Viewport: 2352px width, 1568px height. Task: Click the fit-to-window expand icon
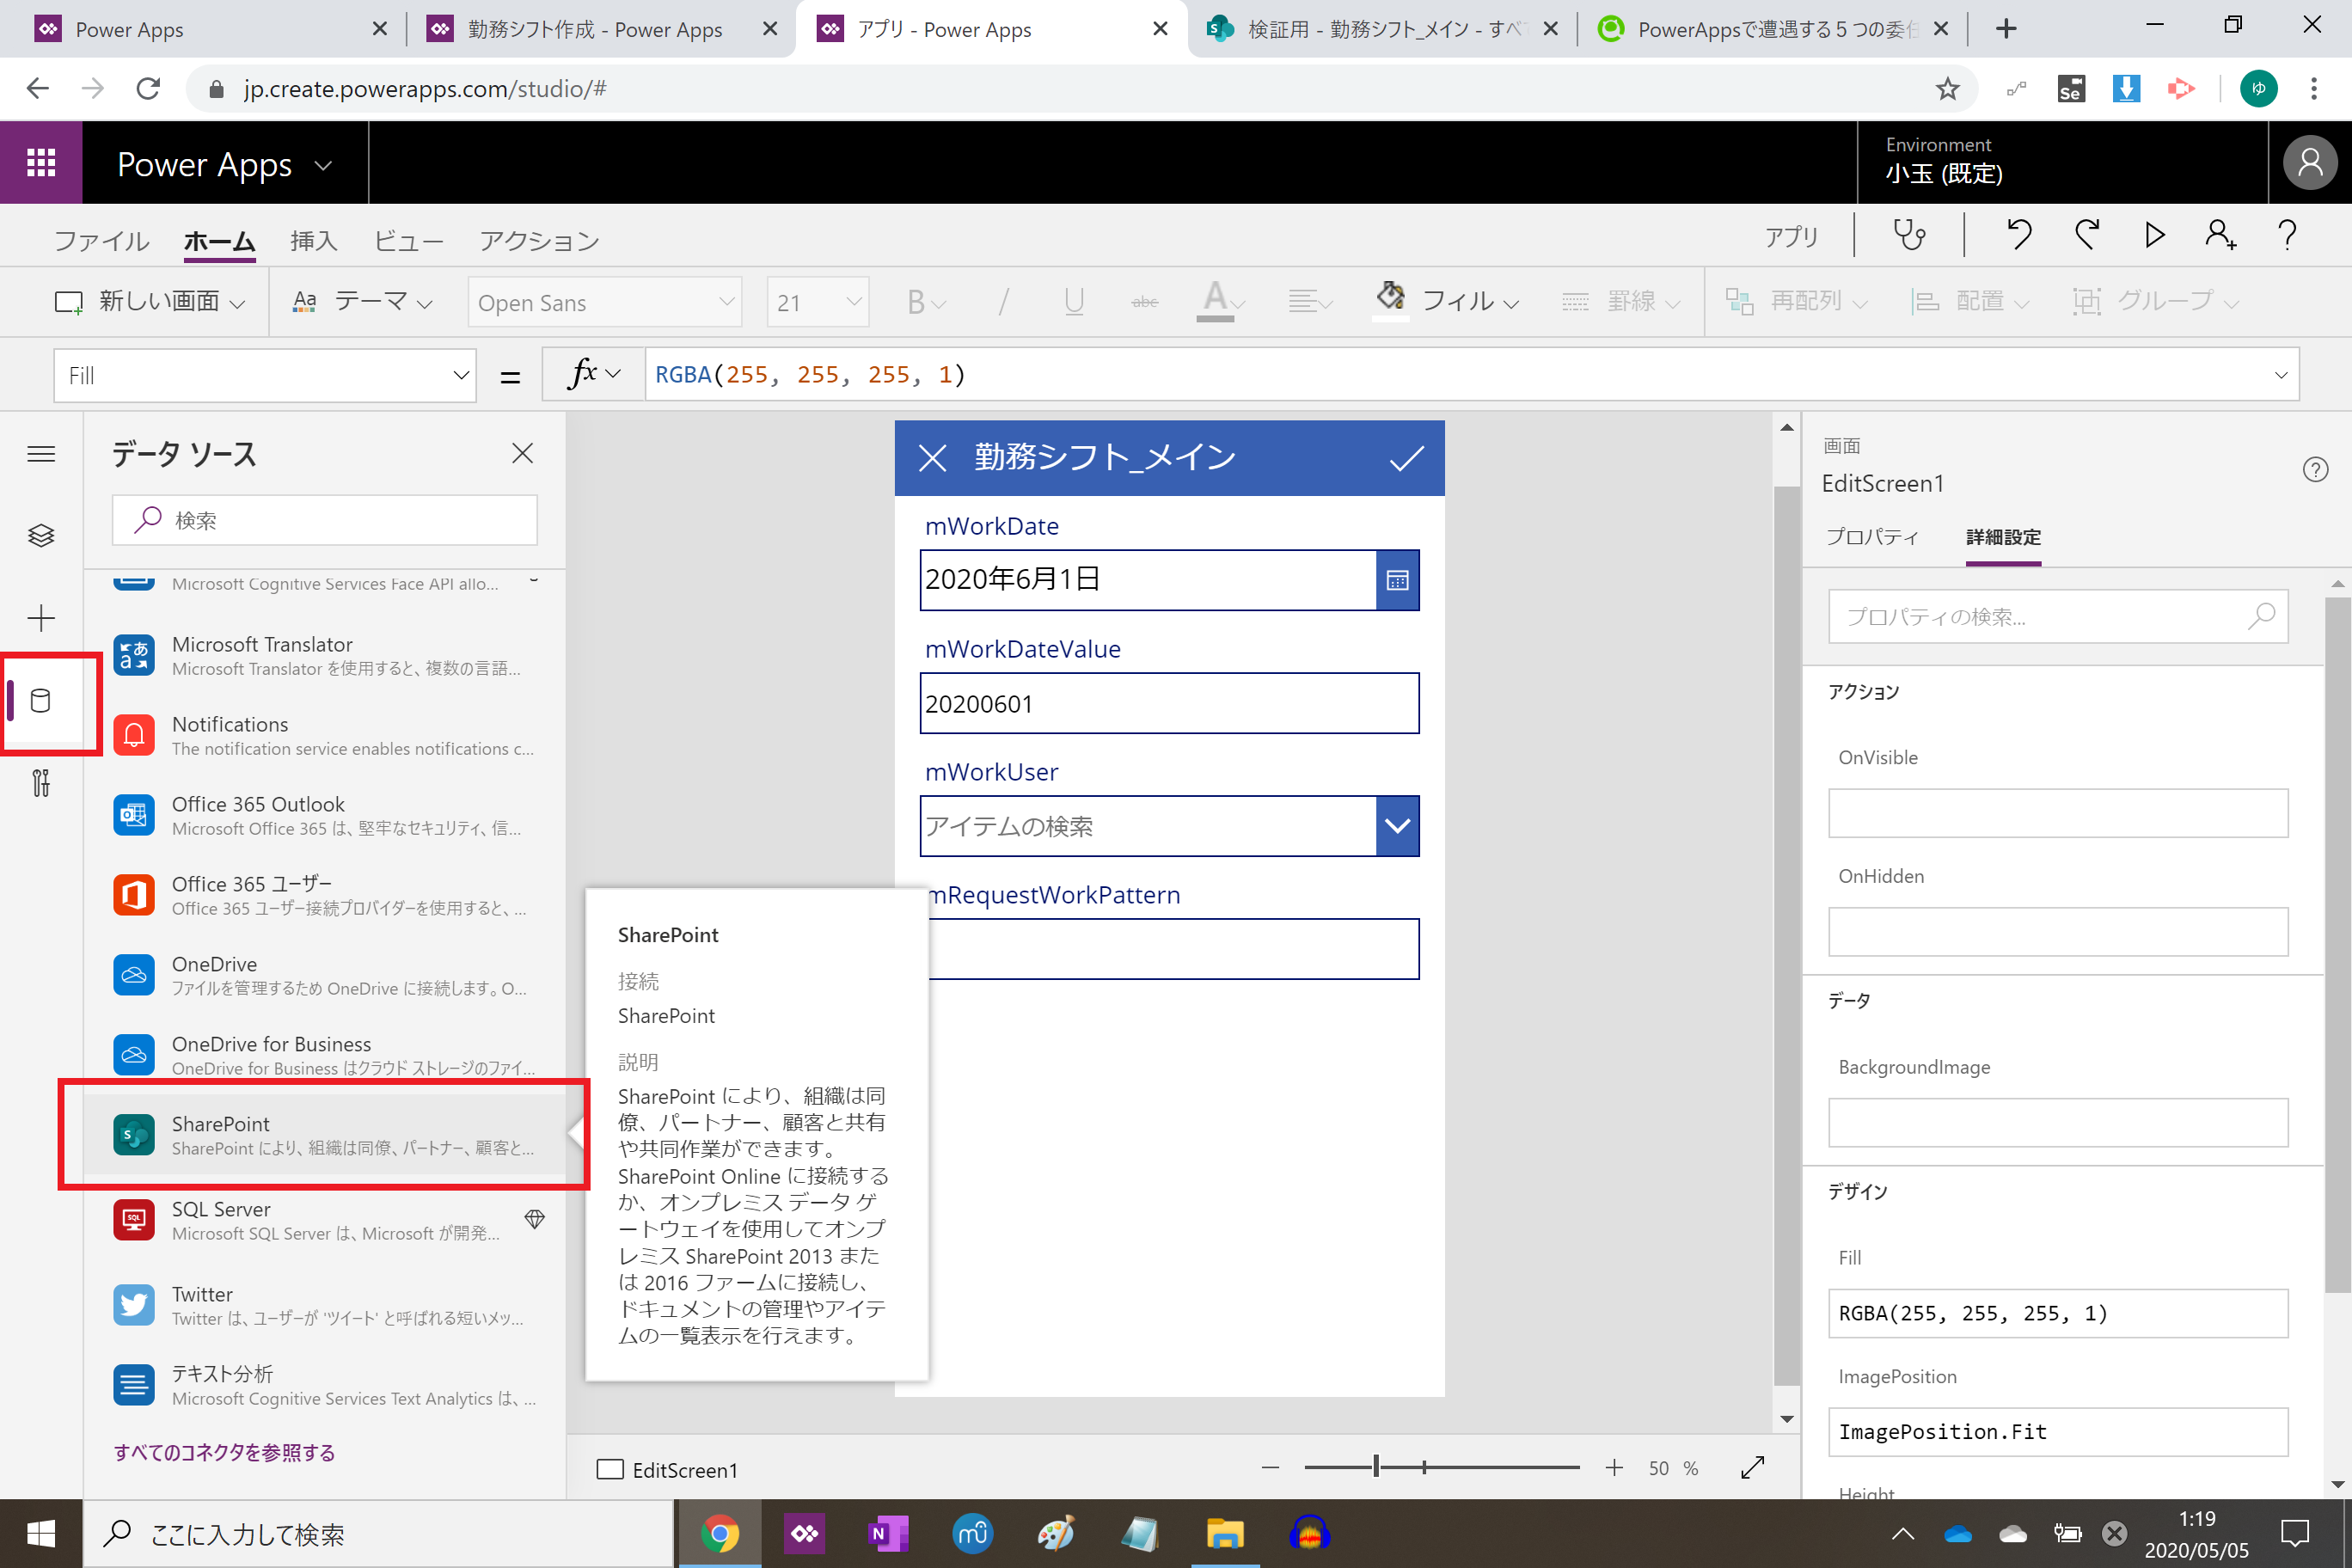tap(1752, 1467)
